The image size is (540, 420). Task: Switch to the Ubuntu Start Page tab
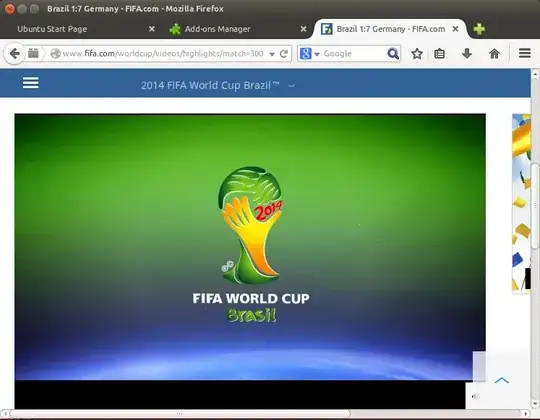[52, 29]
